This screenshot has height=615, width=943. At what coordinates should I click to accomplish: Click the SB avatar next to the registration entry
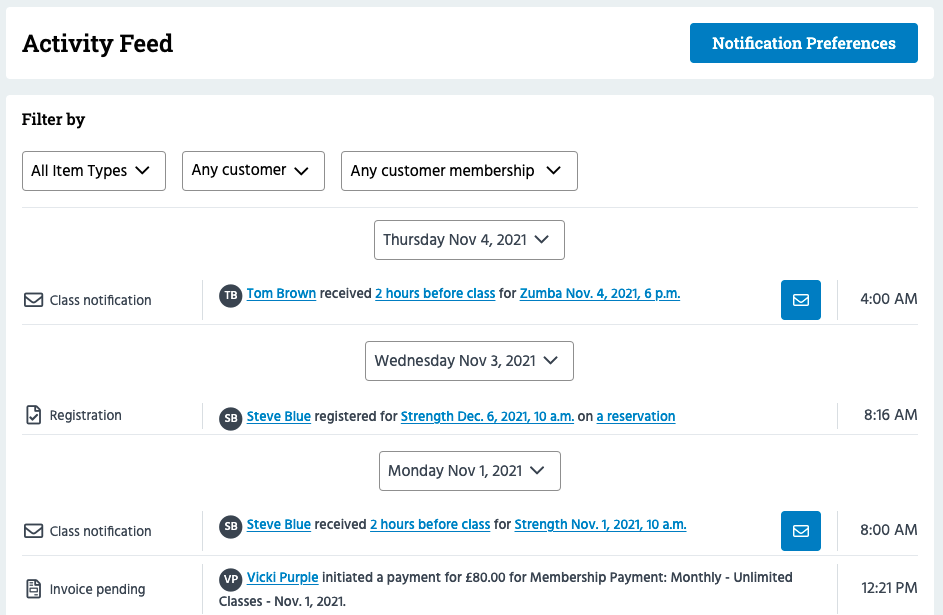coord(231,416)
